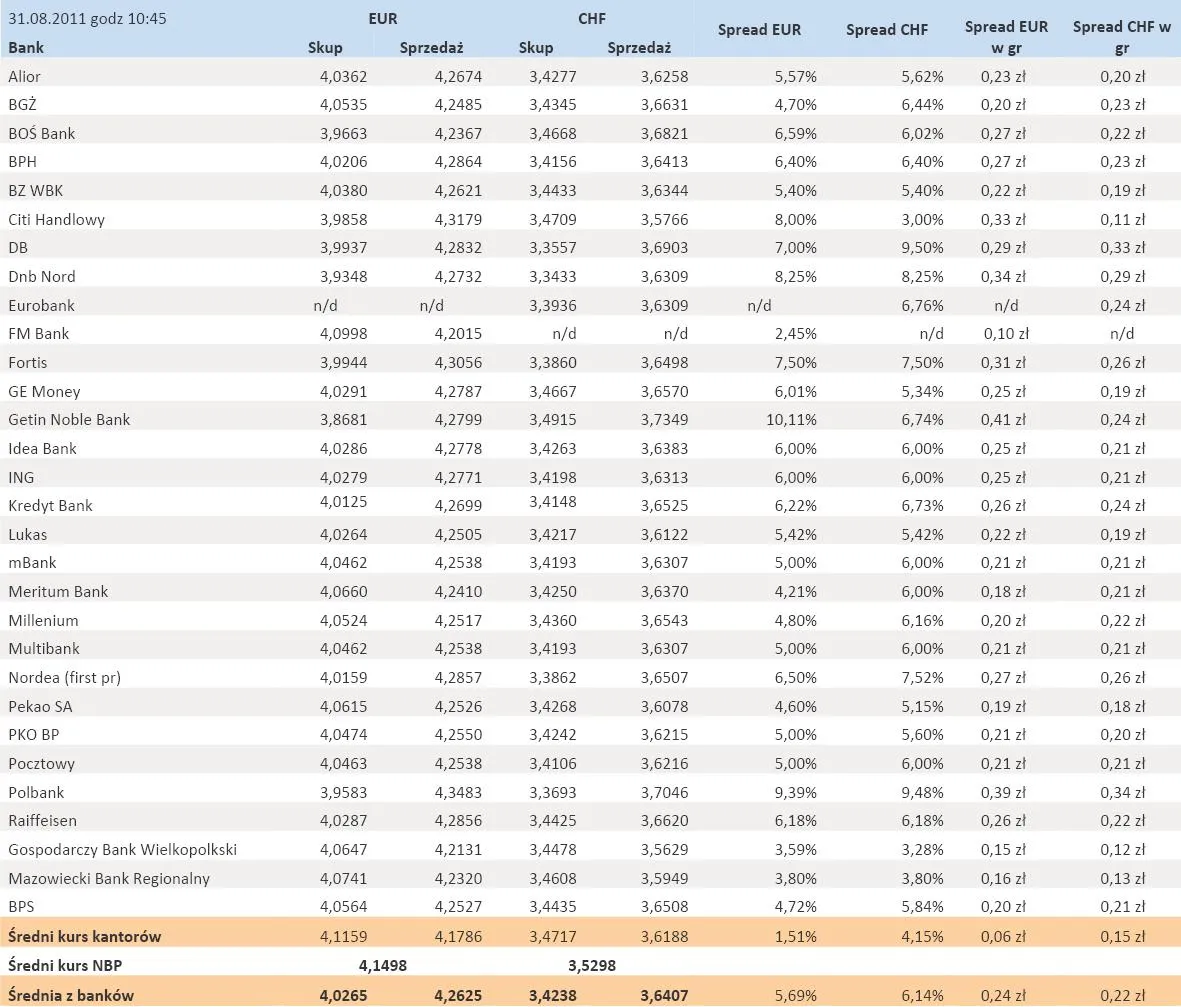Select Mazowiecki Bank Regionalny row label
This screenshot has width=1181, height=1007.
click(109, 878)
